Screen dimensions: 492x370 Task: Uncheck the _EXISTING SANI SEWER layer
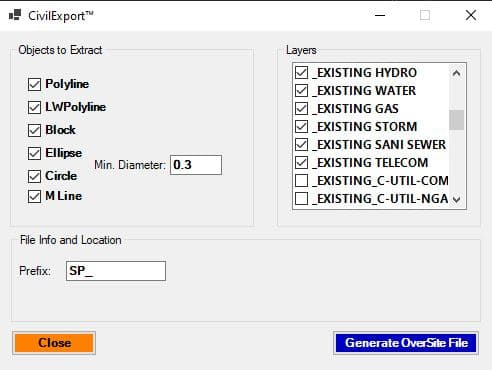[x=302, y=145]
